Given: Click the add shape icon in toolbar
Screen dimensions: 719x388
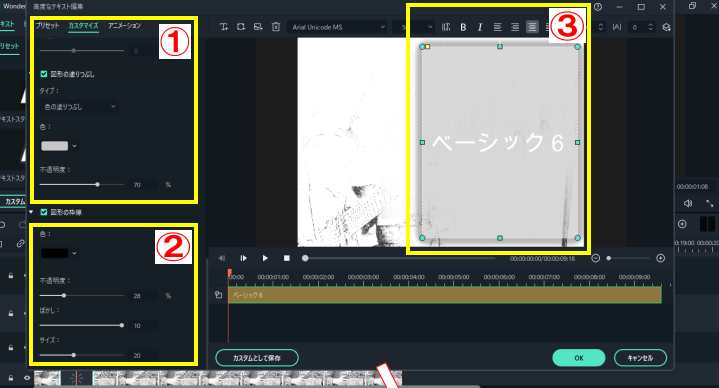Looking at the screenshot, I should (241, 27).
